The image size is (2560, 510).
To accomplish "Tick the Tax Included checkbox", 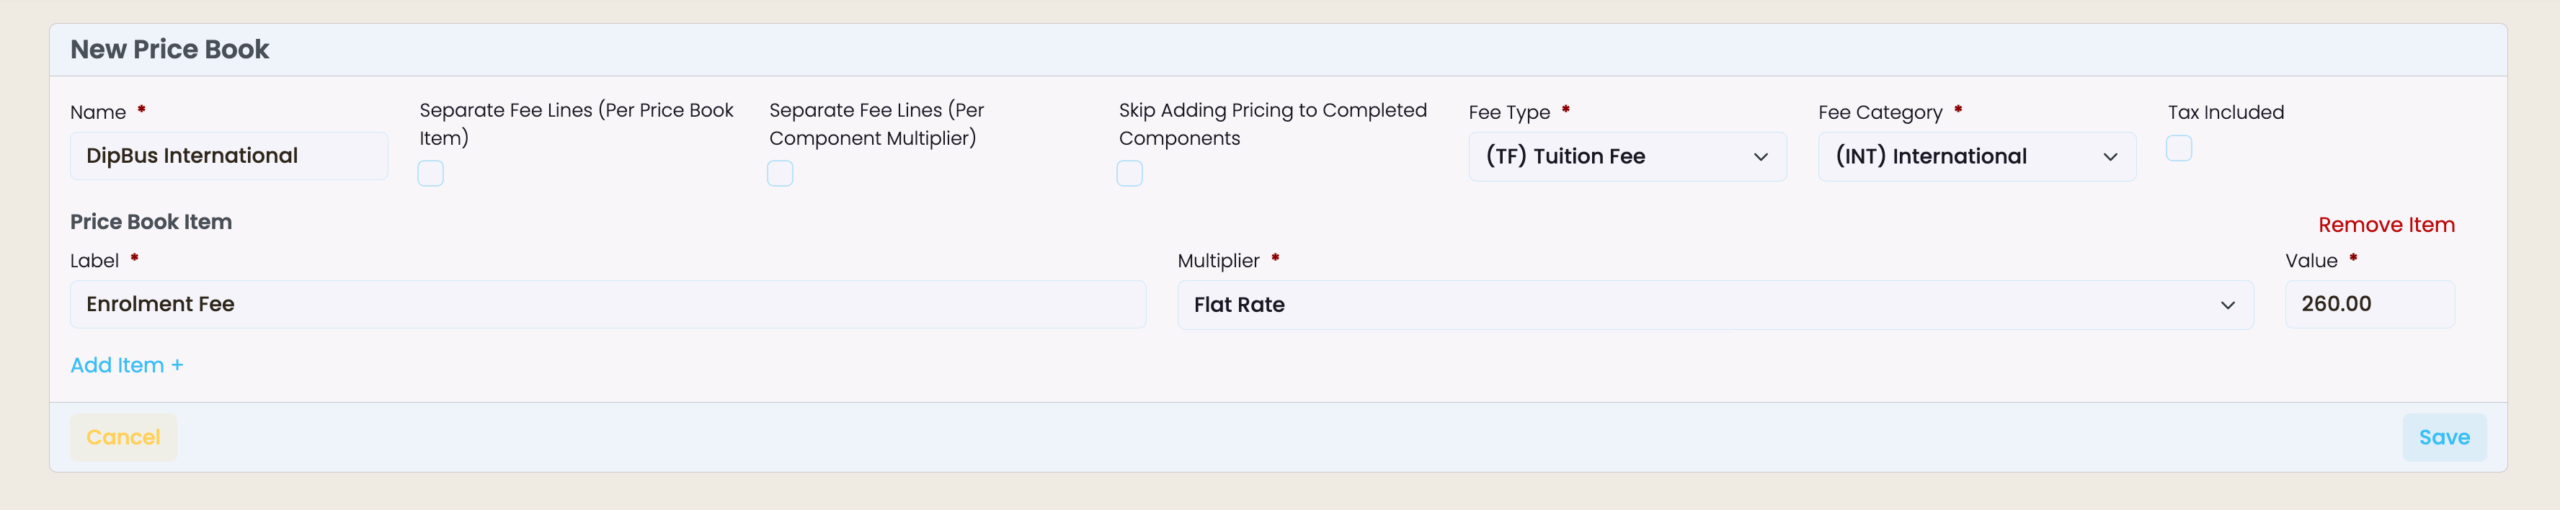I will pyautogui.click(x=2179, y=149).
